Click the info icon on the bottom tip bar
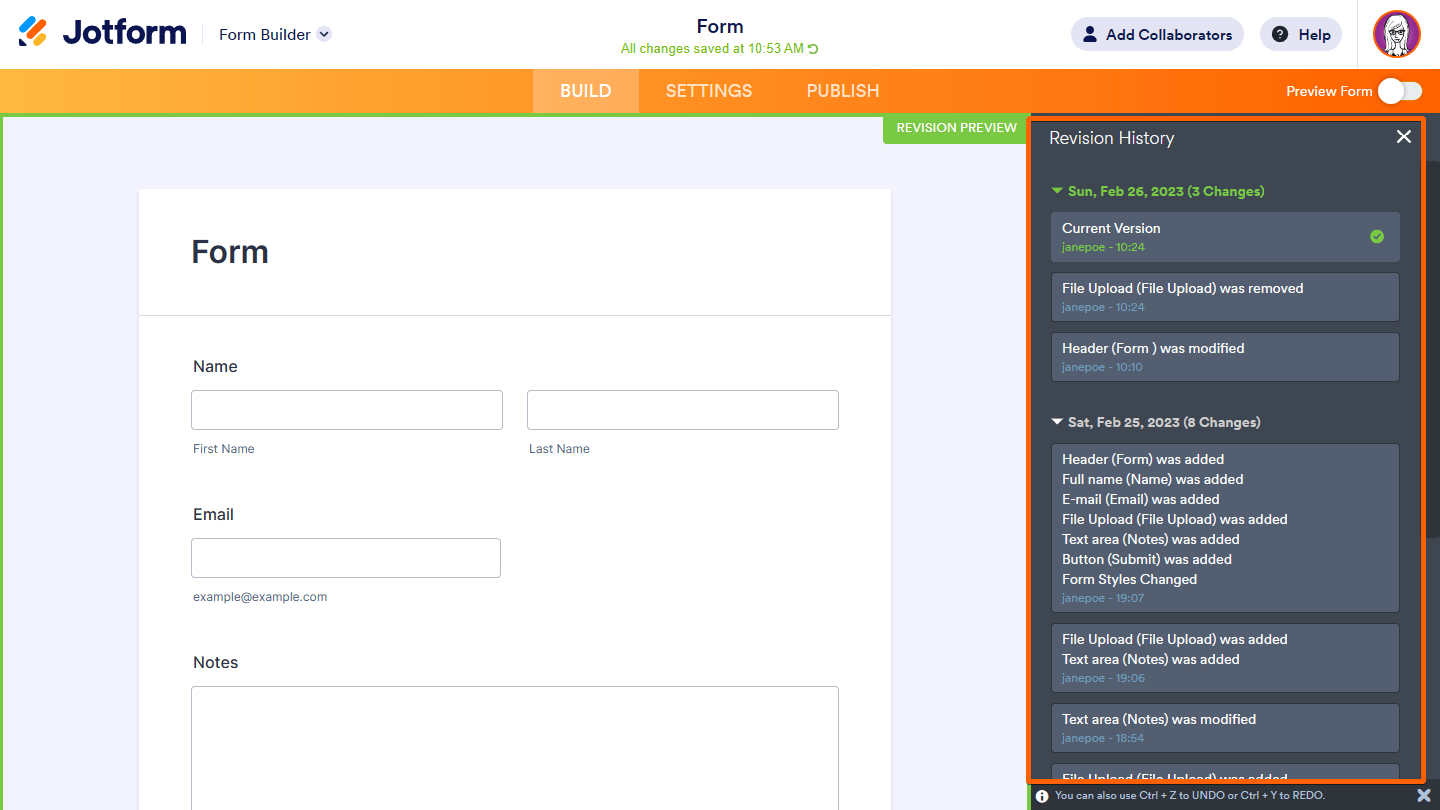 (1042, 795)
